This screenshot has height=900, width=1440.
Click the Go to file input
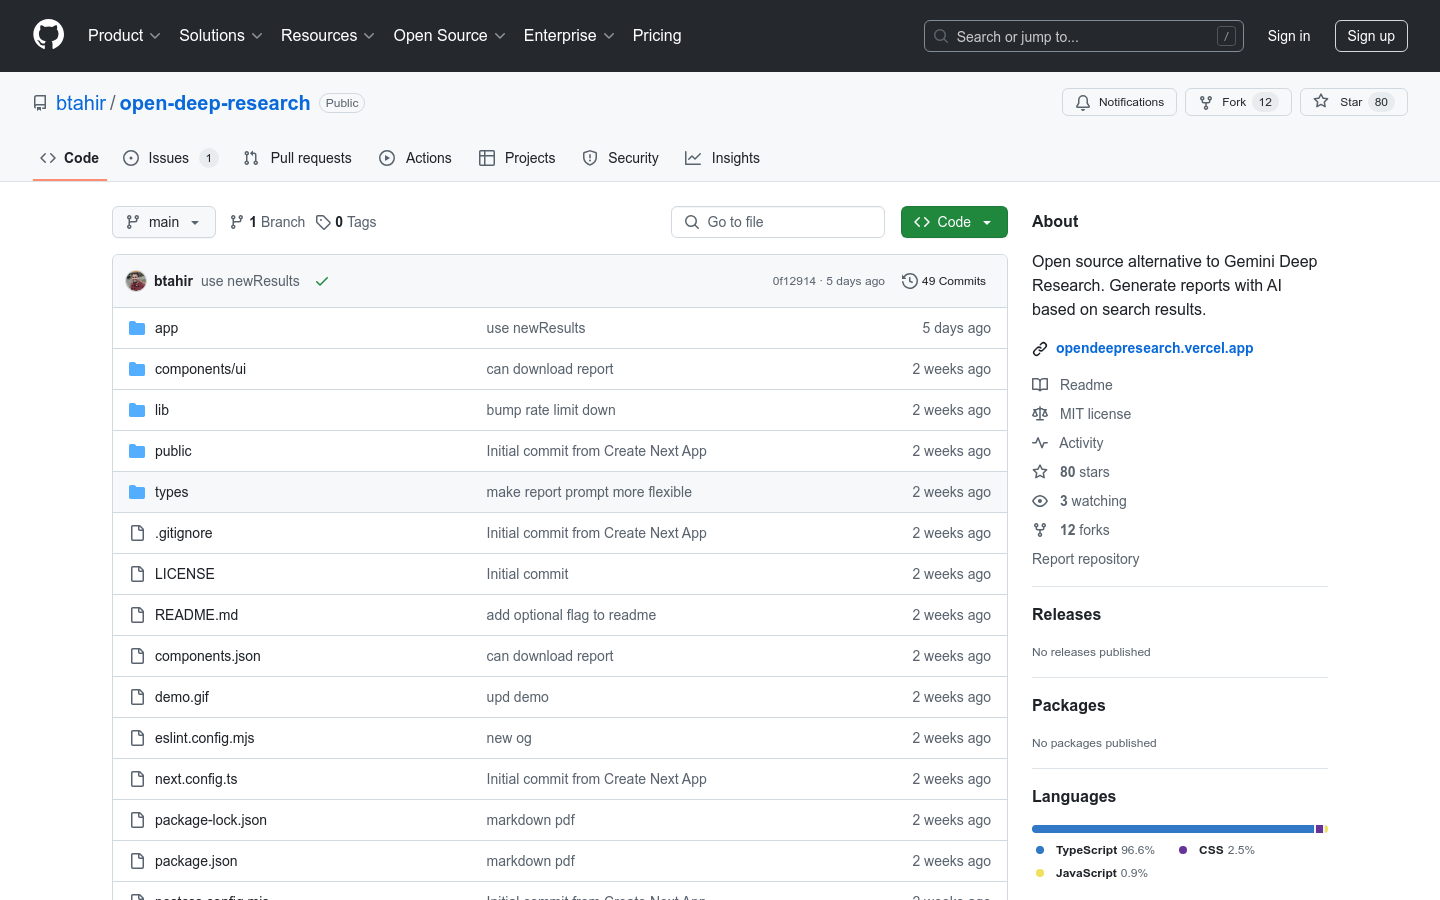778,222
